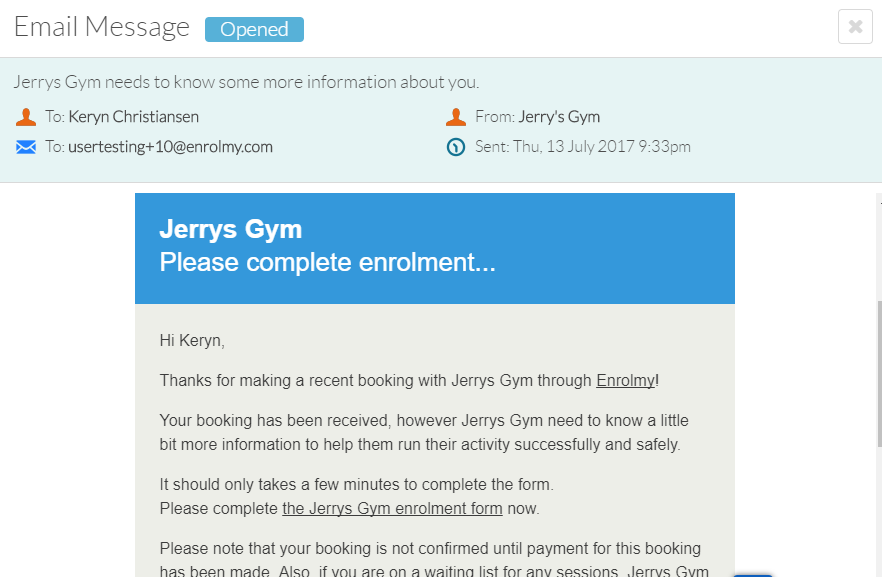Click the email subject line text
The width and height of the screenshot is (882, 577).
(x=246, y=82)
